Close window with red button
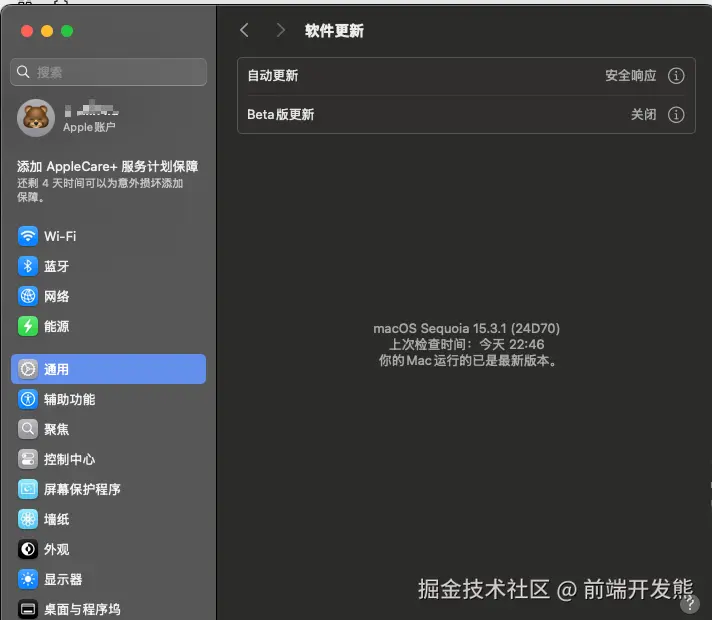 click(27, 31)
